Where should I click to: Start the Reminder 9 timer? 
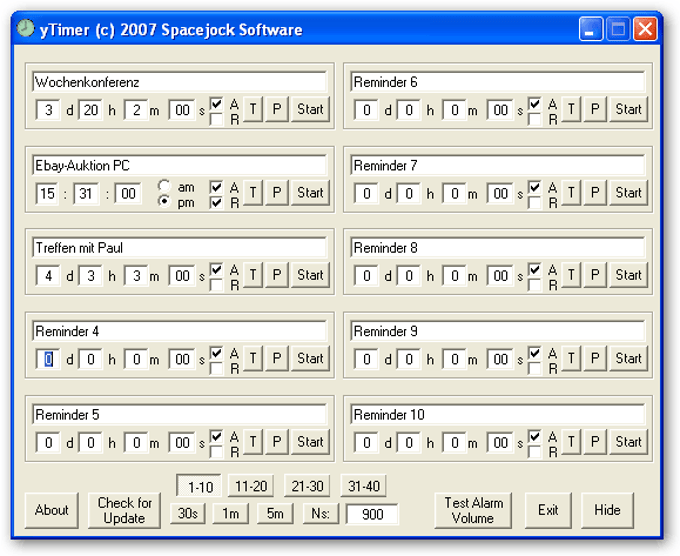pyautogui.click(x=628, y=359)
